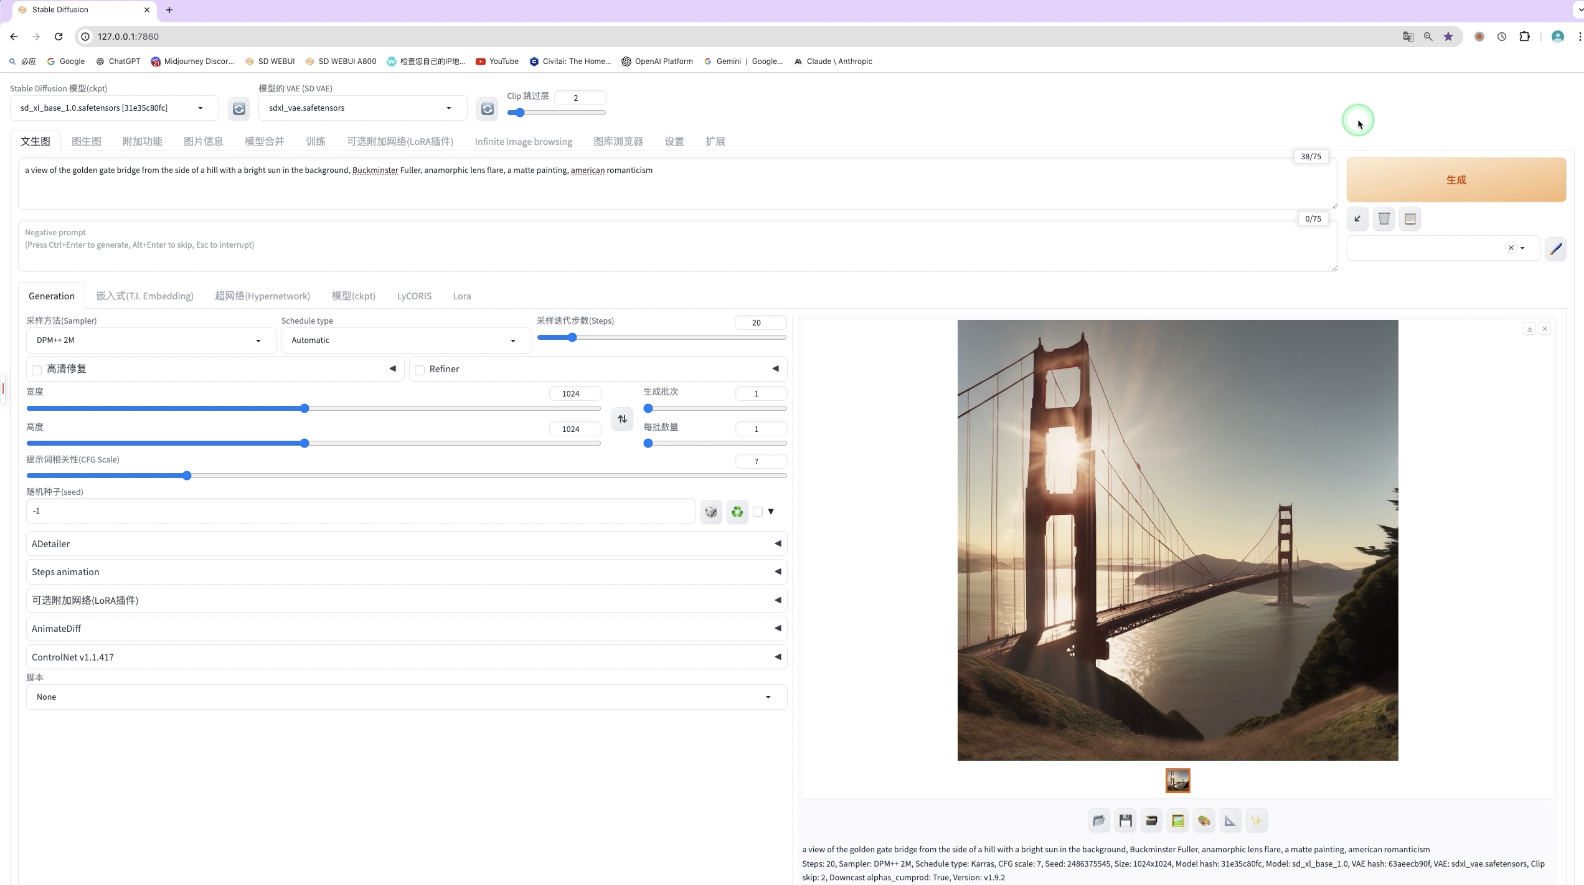
Task: Expand the AnimateDiff section
Action: point(406,629)
